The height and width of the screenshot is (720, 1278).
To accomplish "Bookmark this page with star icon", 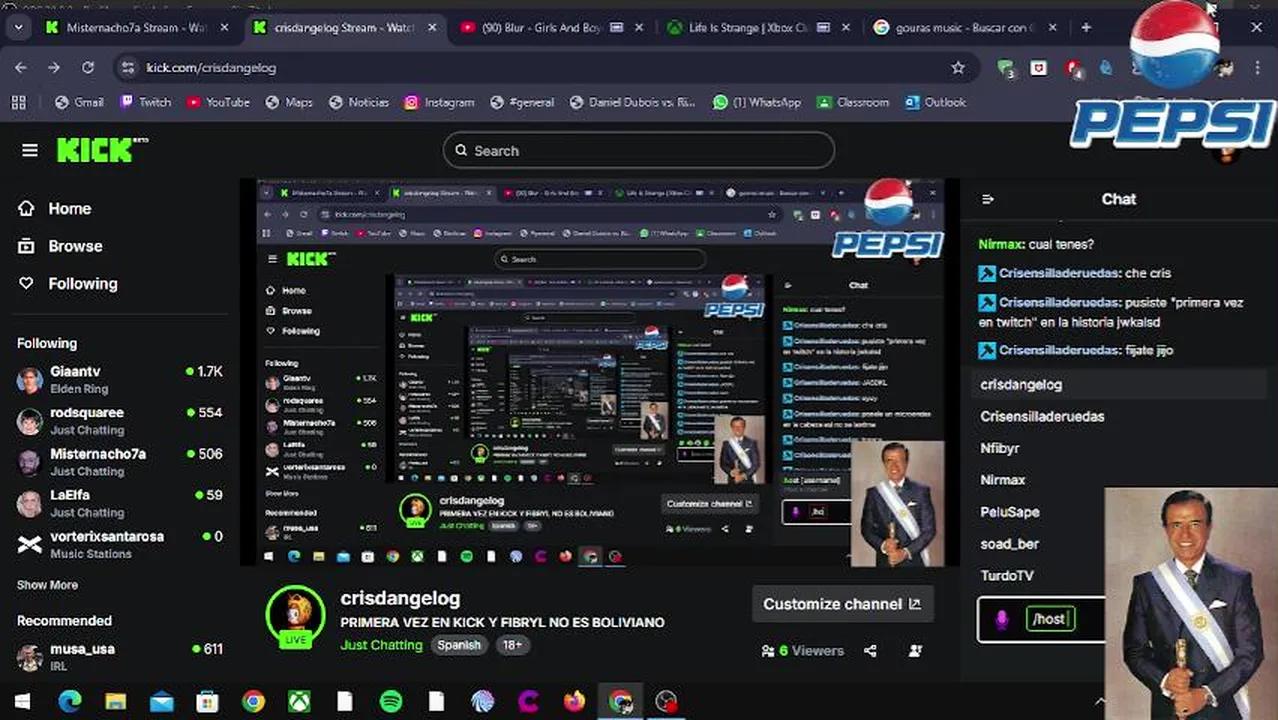I will tap(958, 67).
